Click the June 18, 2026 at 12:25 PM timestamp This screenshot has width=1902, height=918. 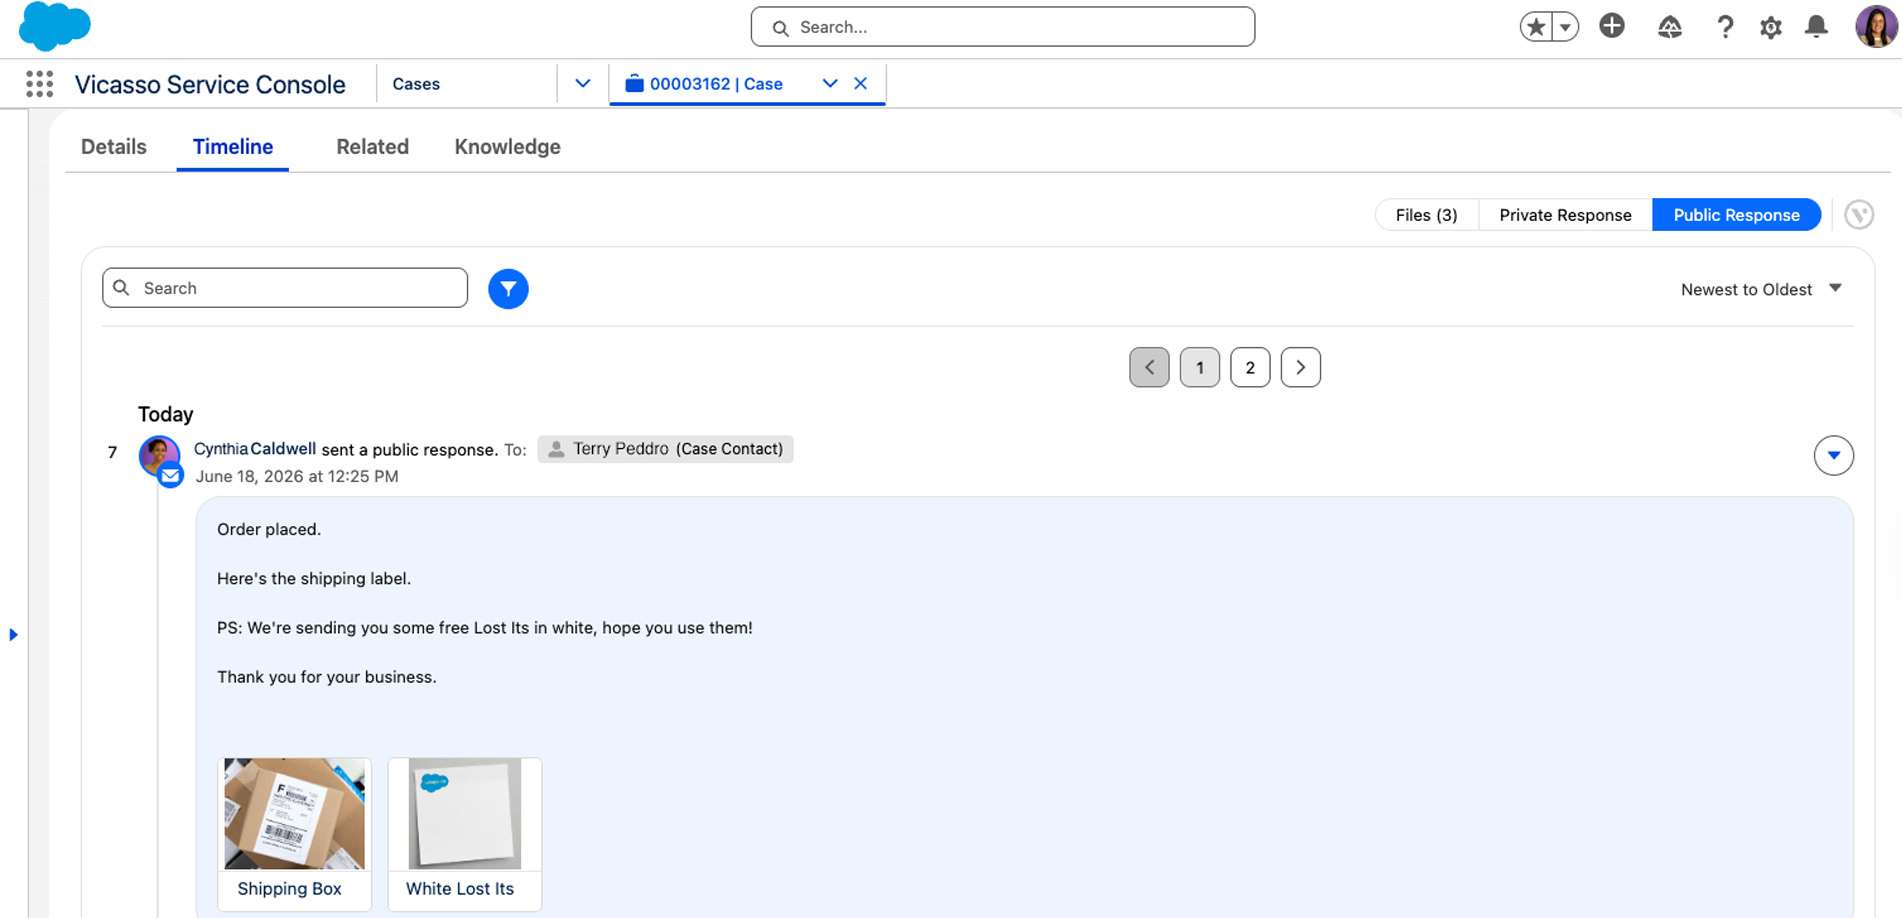click(x=297, y=477)
